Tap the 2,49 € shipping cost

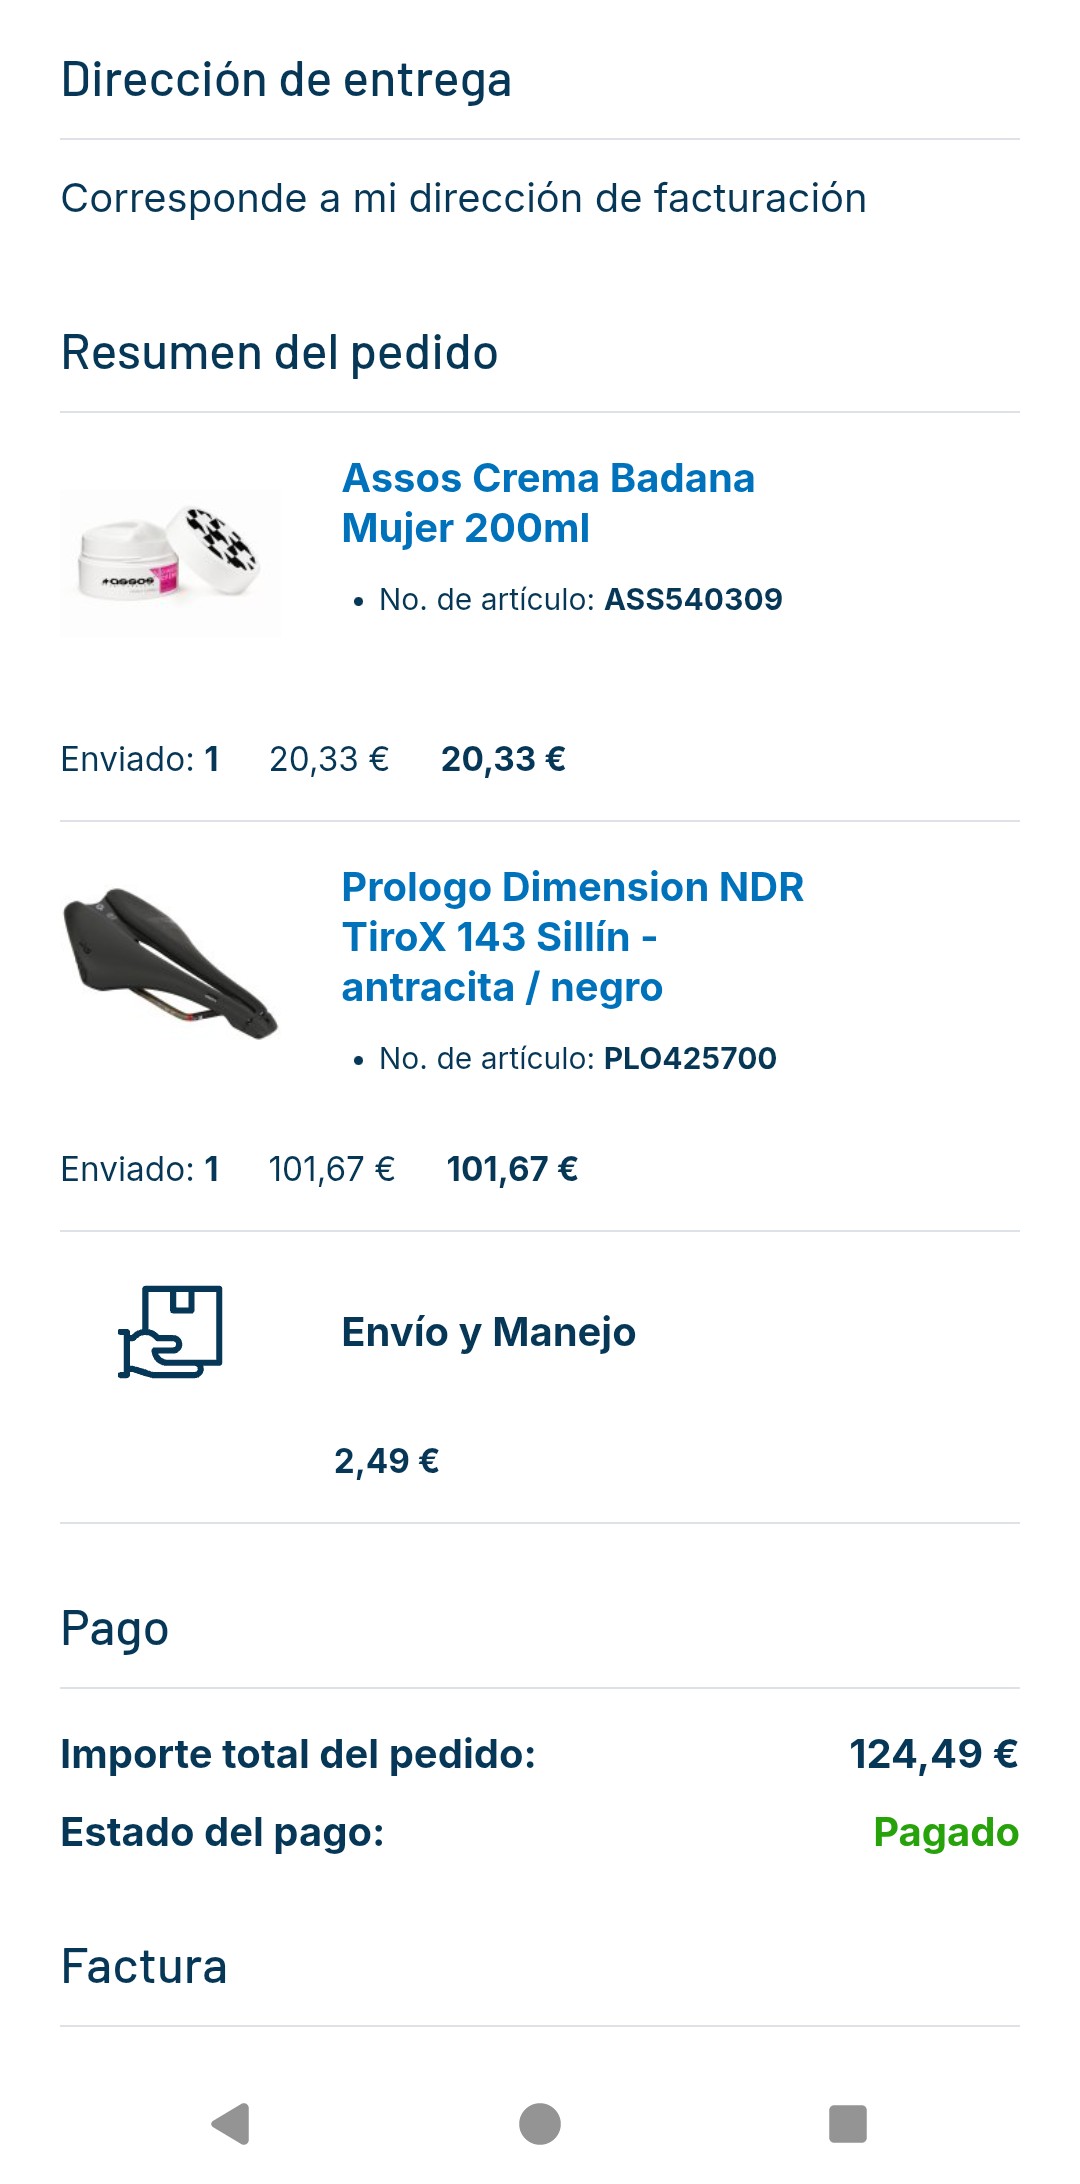click(x=386, y=1461)
